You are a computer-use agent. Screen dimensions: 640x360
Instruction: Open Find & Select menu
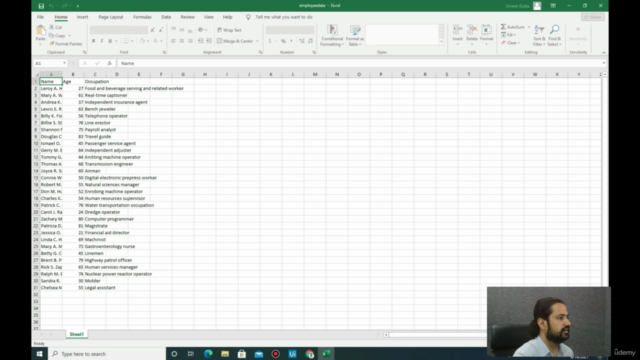tap(554, 36)
